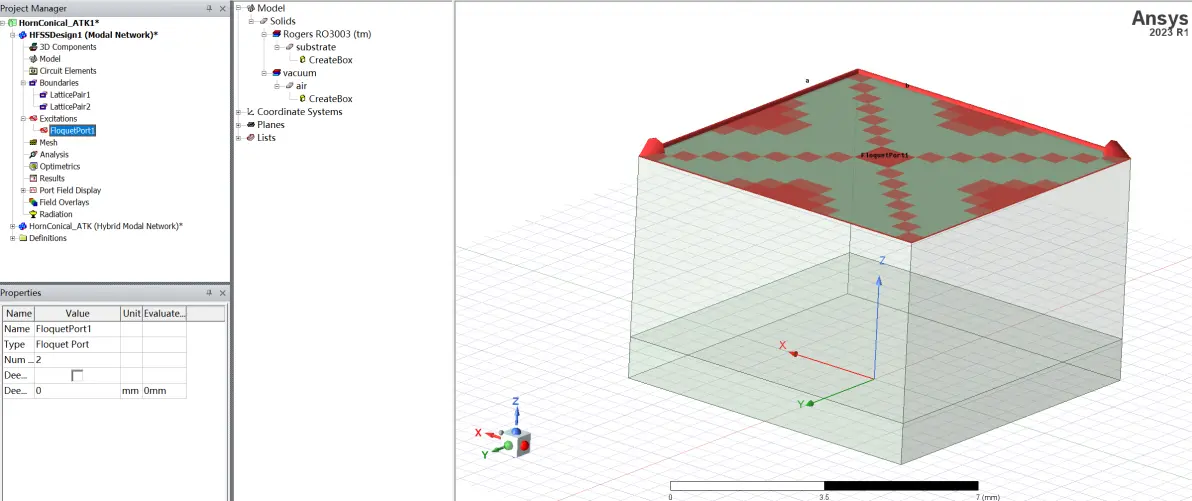Toggle the Deembed checkbox in Properties
Screen dimensions: 1192x501
[78, 376]
